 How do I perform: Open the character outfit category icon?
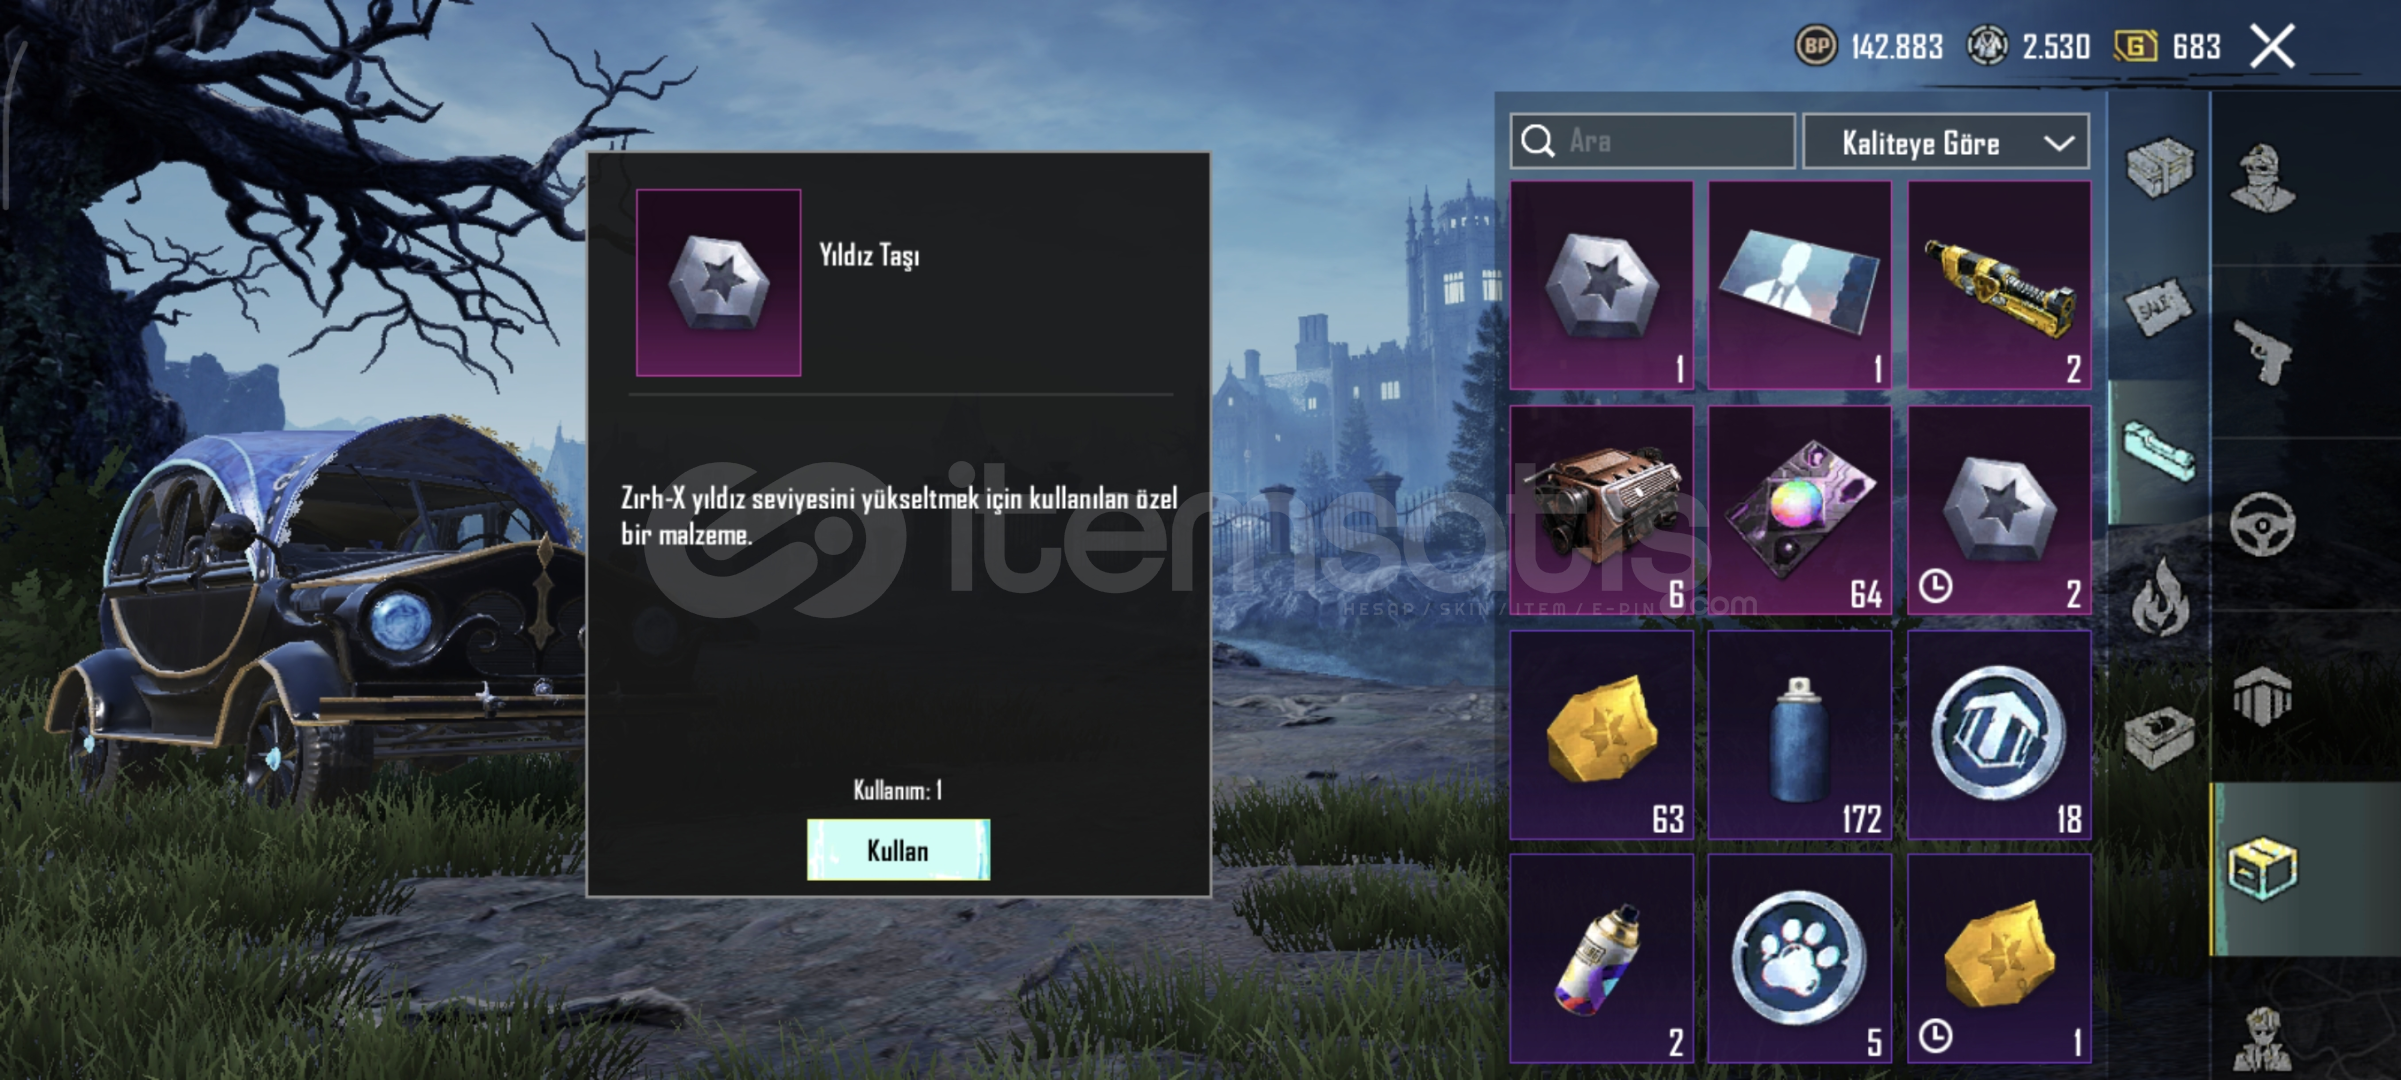(x=2264, y=178)
